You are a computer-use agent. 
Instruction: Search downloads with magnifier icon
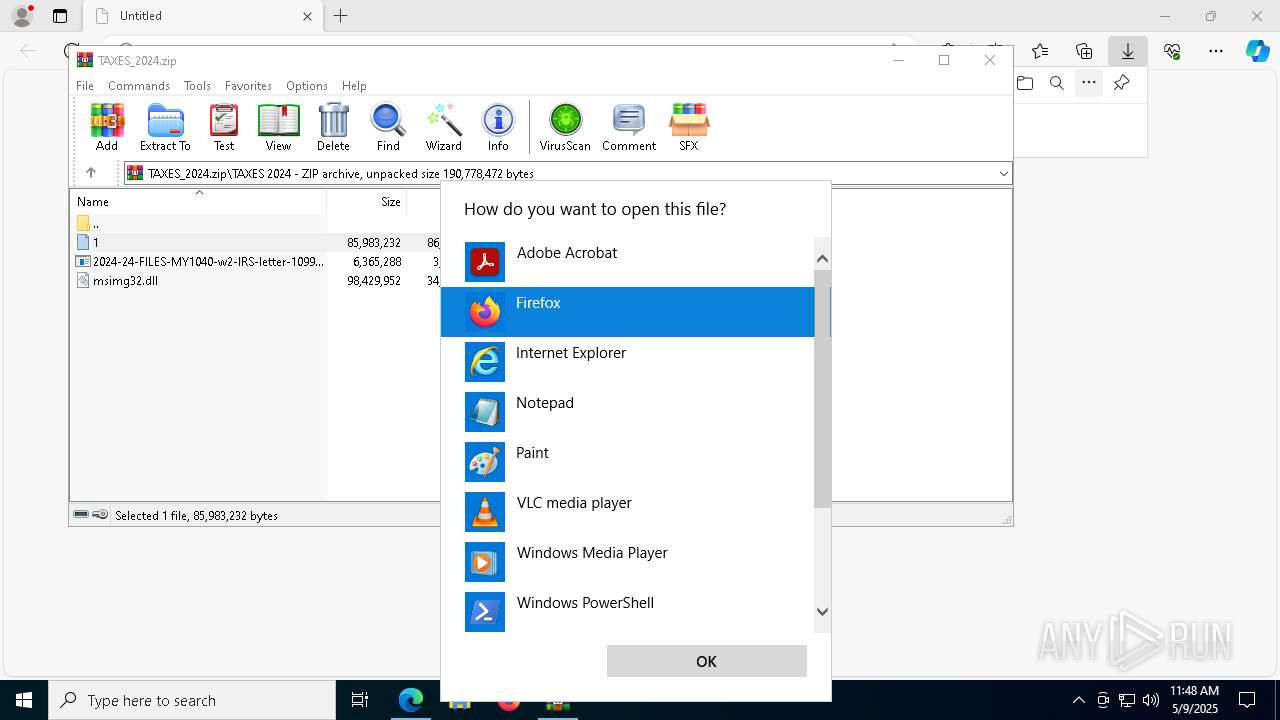(x=1057, y=83)
